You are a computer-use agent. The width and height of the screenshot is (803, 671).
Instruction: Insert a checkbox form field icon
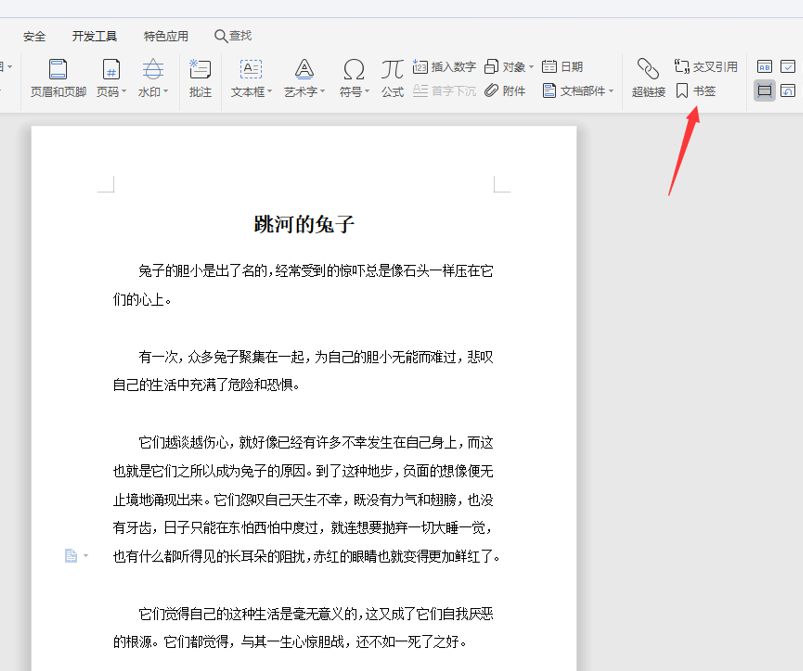pyautogui.click(x=788, y=67)
